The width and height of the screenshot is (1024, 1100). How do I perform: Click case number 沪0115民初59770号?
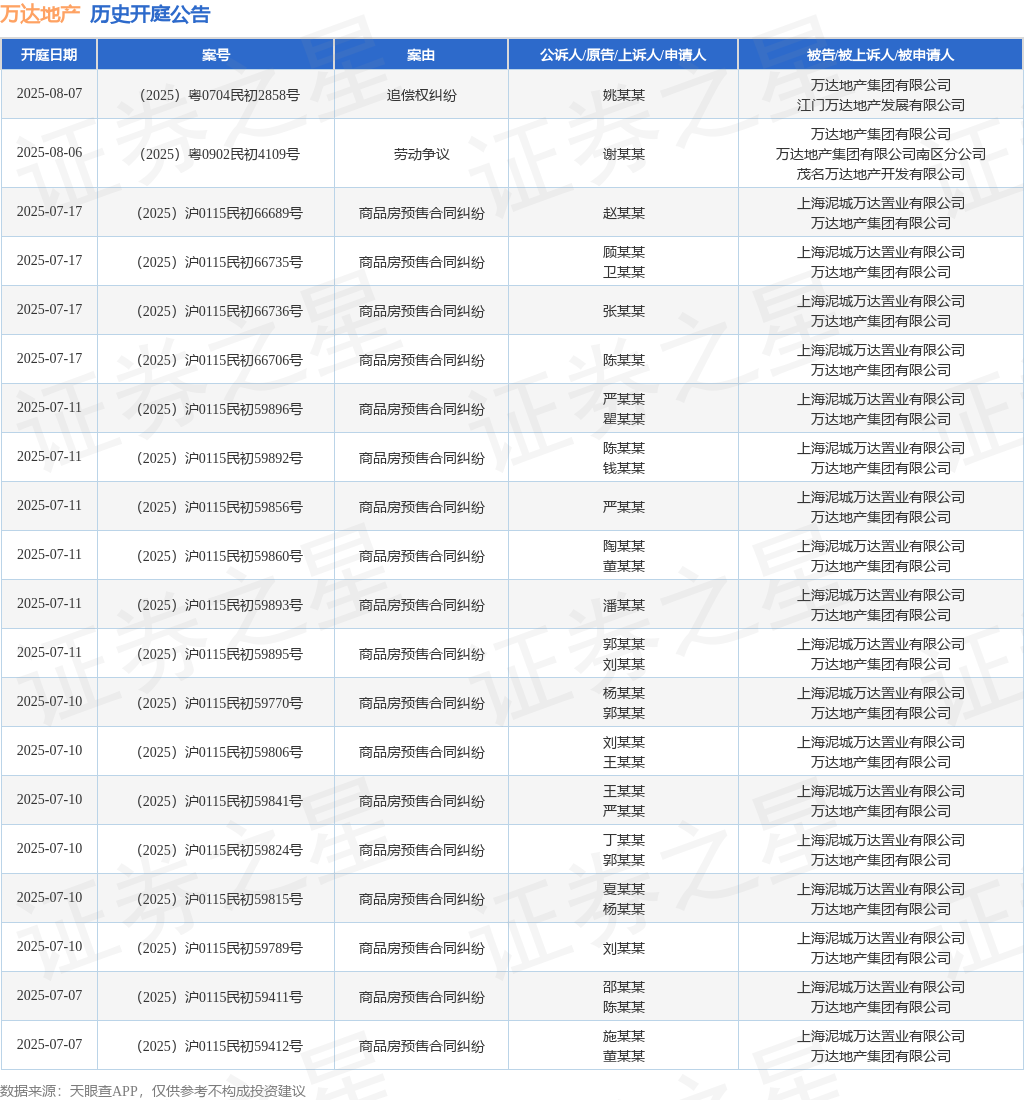coord(220,704)
